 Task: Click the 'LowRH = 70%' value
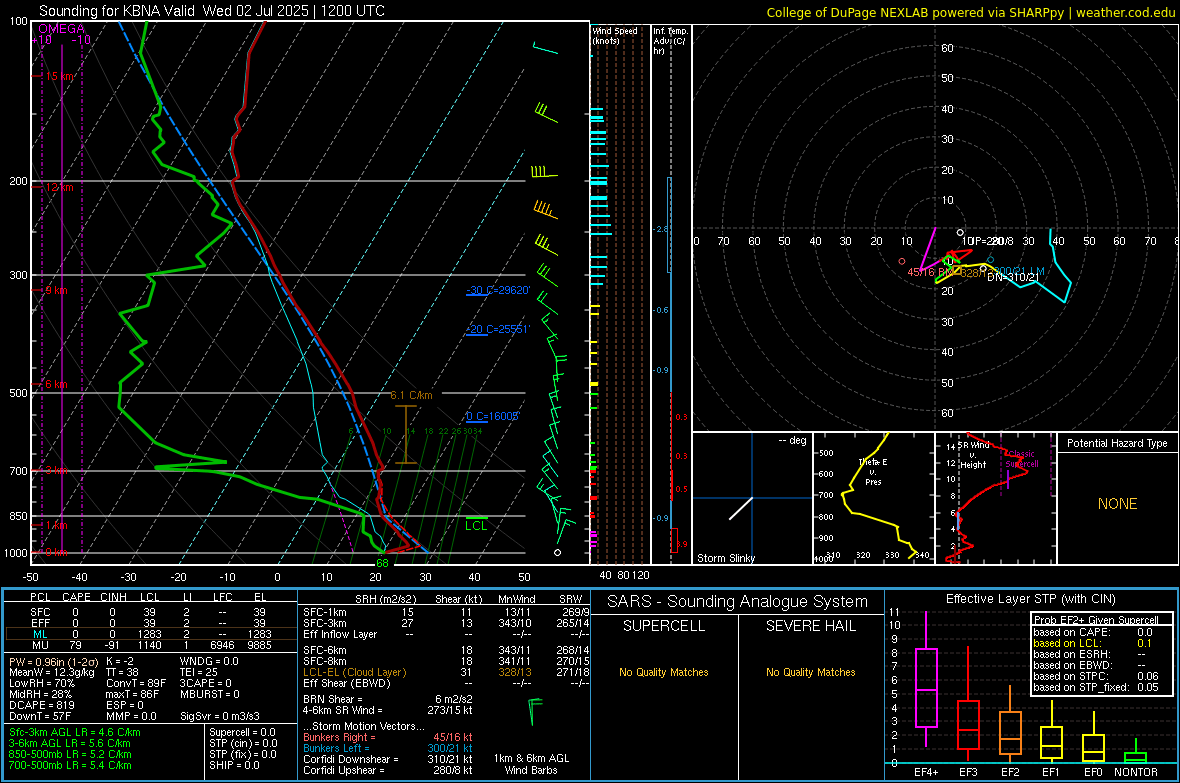point(42,683)
